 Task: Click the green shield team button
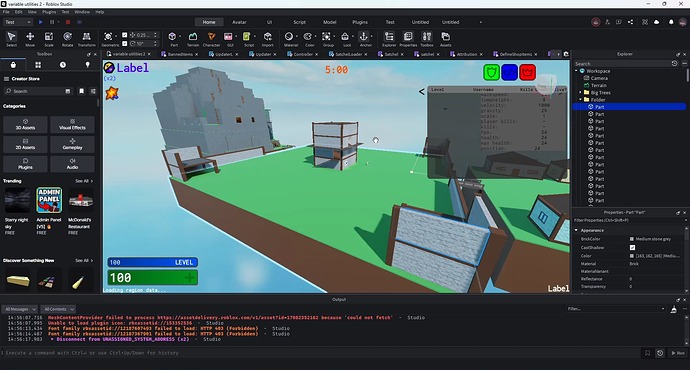tap(491, 72)
